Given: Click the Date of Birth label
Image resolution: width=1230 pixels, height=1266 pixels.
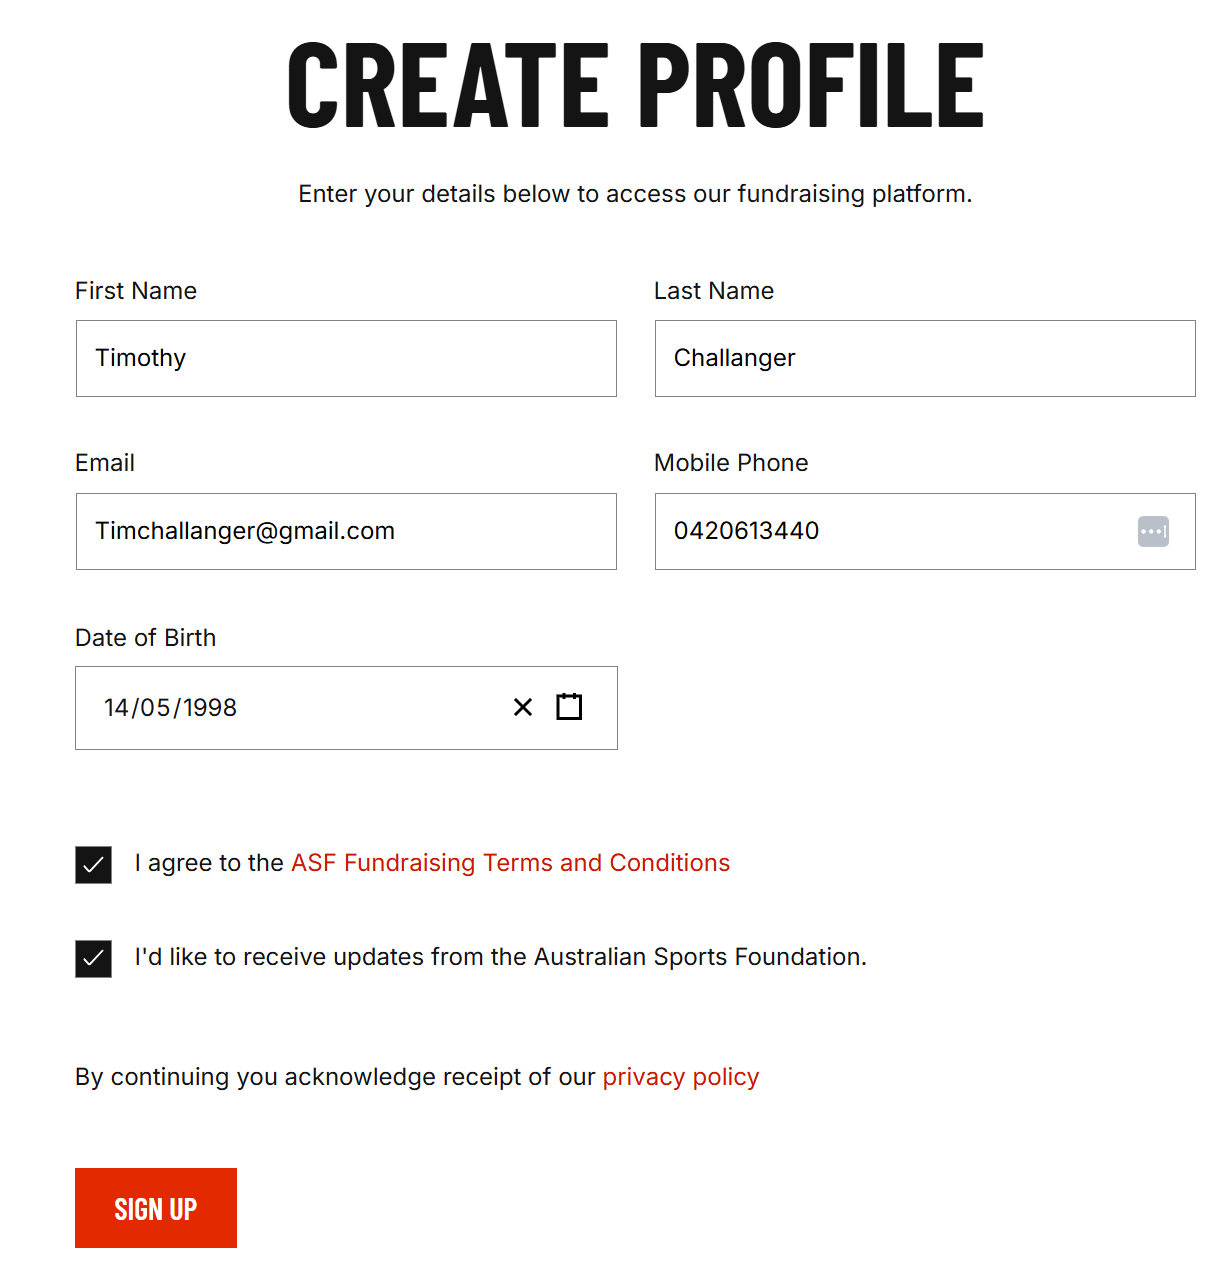Looking at the screenshot, I should (146, 638).
